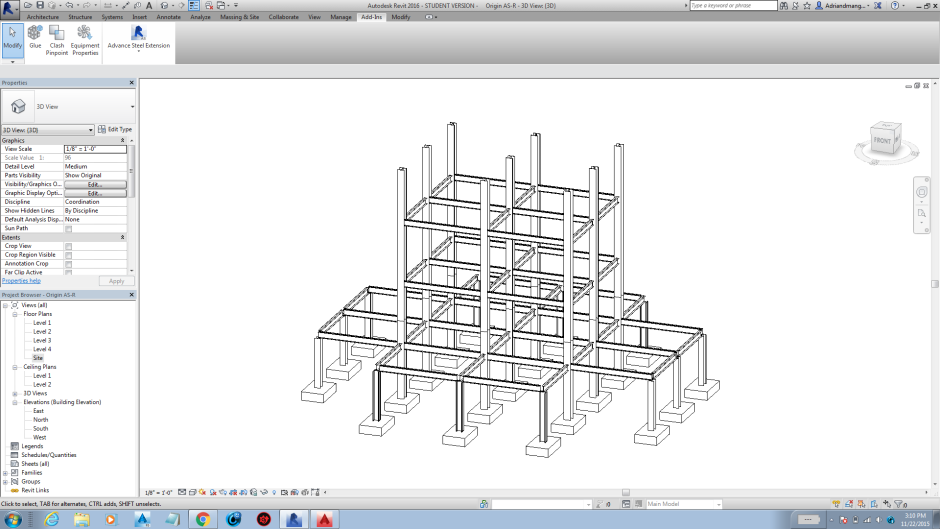Switch to the Architecture ribbon tab
Viewport: 940px width, 529px height.
click(x=42, y=17)
